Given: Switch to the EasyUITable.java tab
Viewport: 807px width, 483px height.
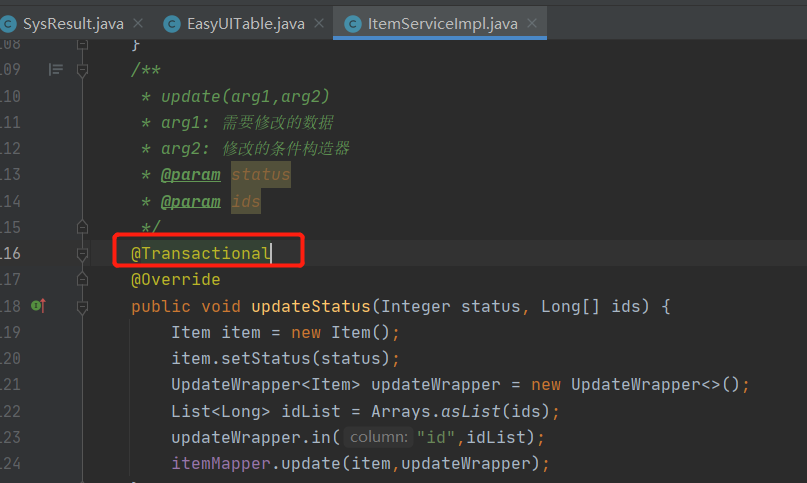Looking at the screenshot, I should pyautogui.click(x=245, y=24).
